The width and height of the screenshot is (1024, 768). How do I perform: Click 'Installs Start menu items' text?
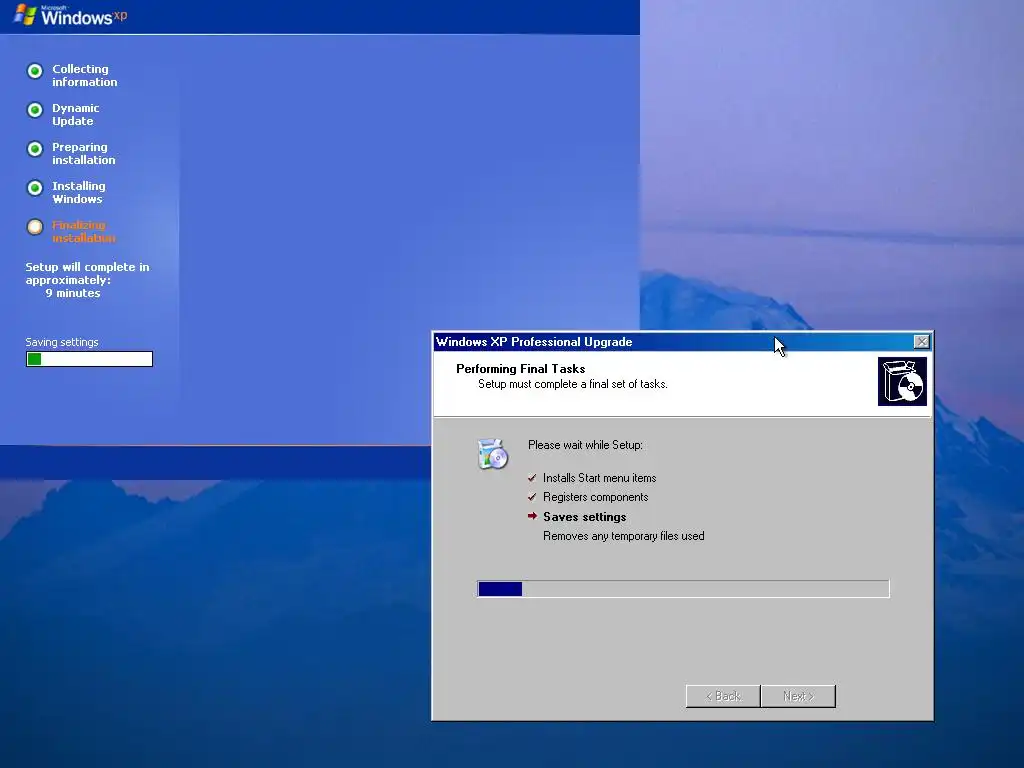tap(600, 478)
